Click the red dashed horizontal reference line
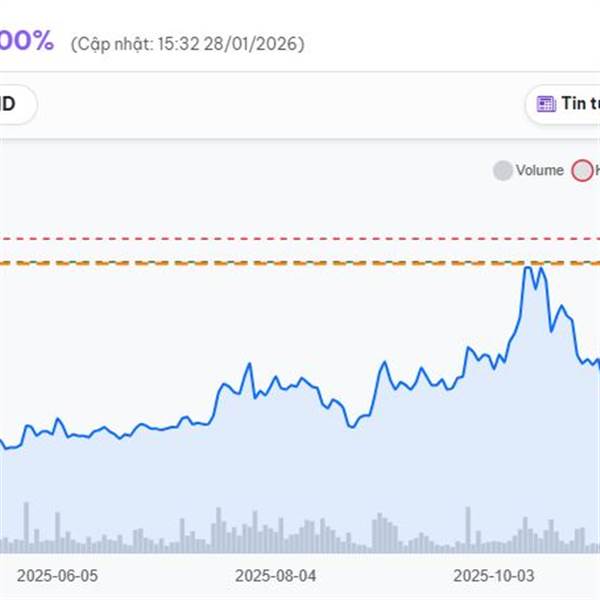This screenshot has width=600, height=600. [x=300, y=239]
